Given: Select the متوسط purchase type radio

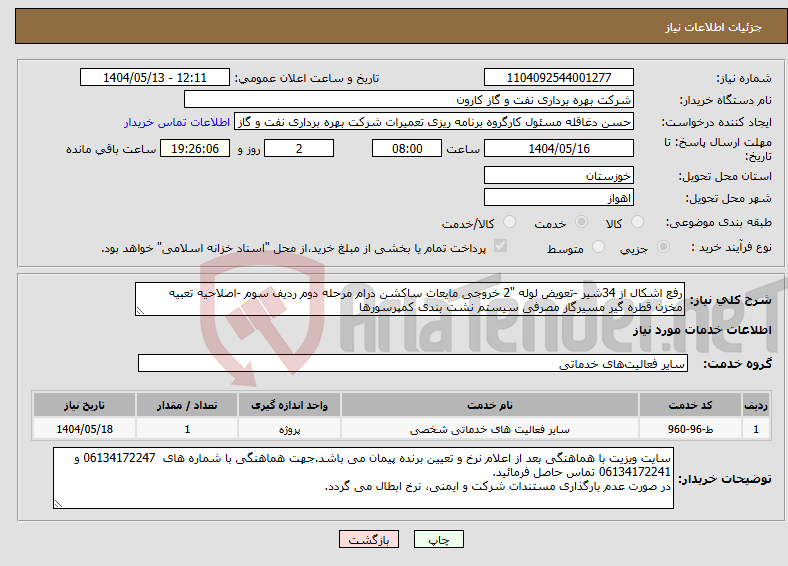Looking at the screenshot, I should pos(598,246).
